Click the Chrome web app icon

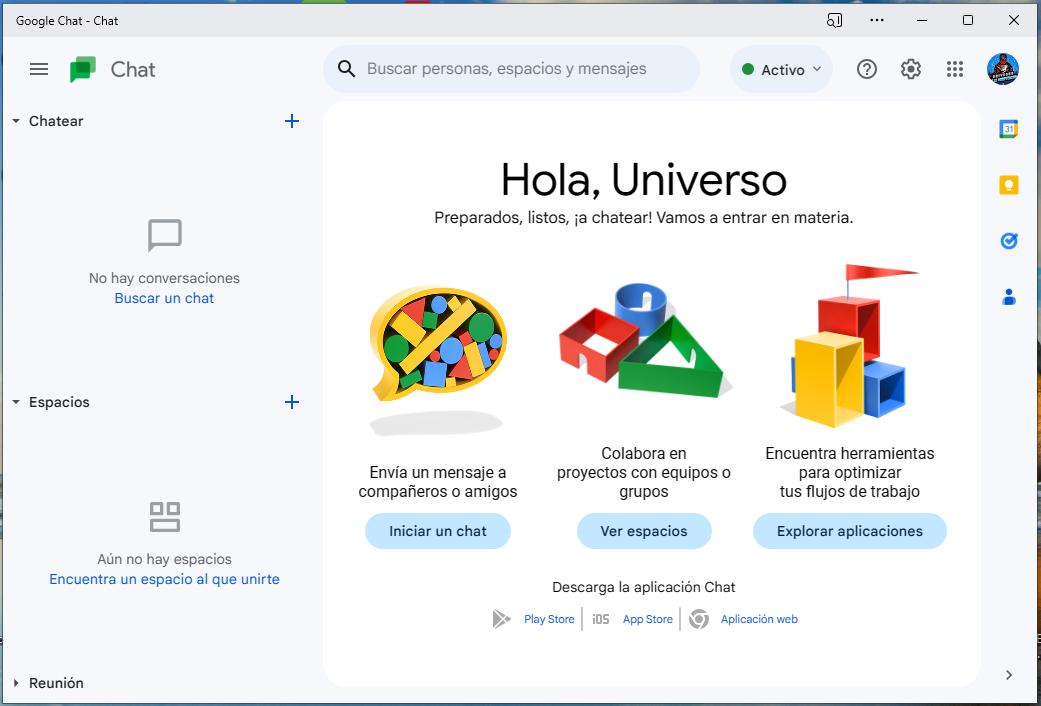[698, 619]
